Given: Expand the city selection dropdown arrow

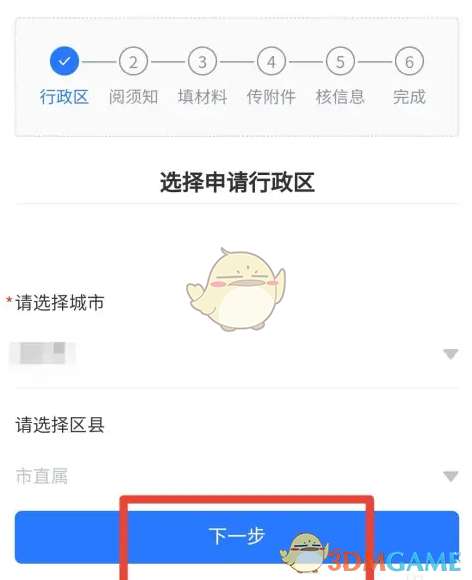Looking at the screenshot, I should [451, 354].
